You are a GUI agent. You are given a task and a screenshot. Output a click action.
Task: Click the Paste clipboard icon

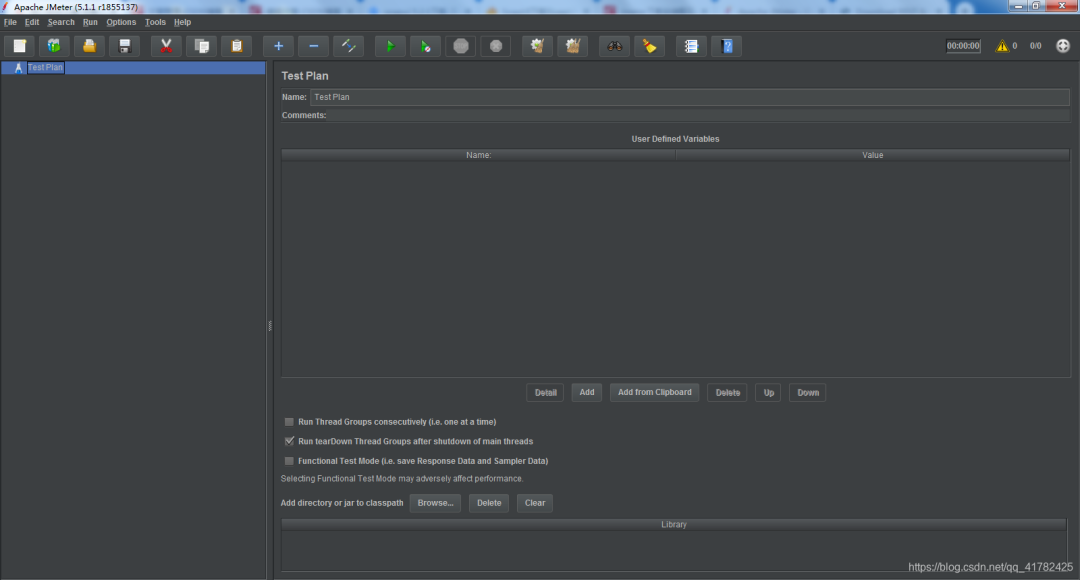tap(236, 46)
